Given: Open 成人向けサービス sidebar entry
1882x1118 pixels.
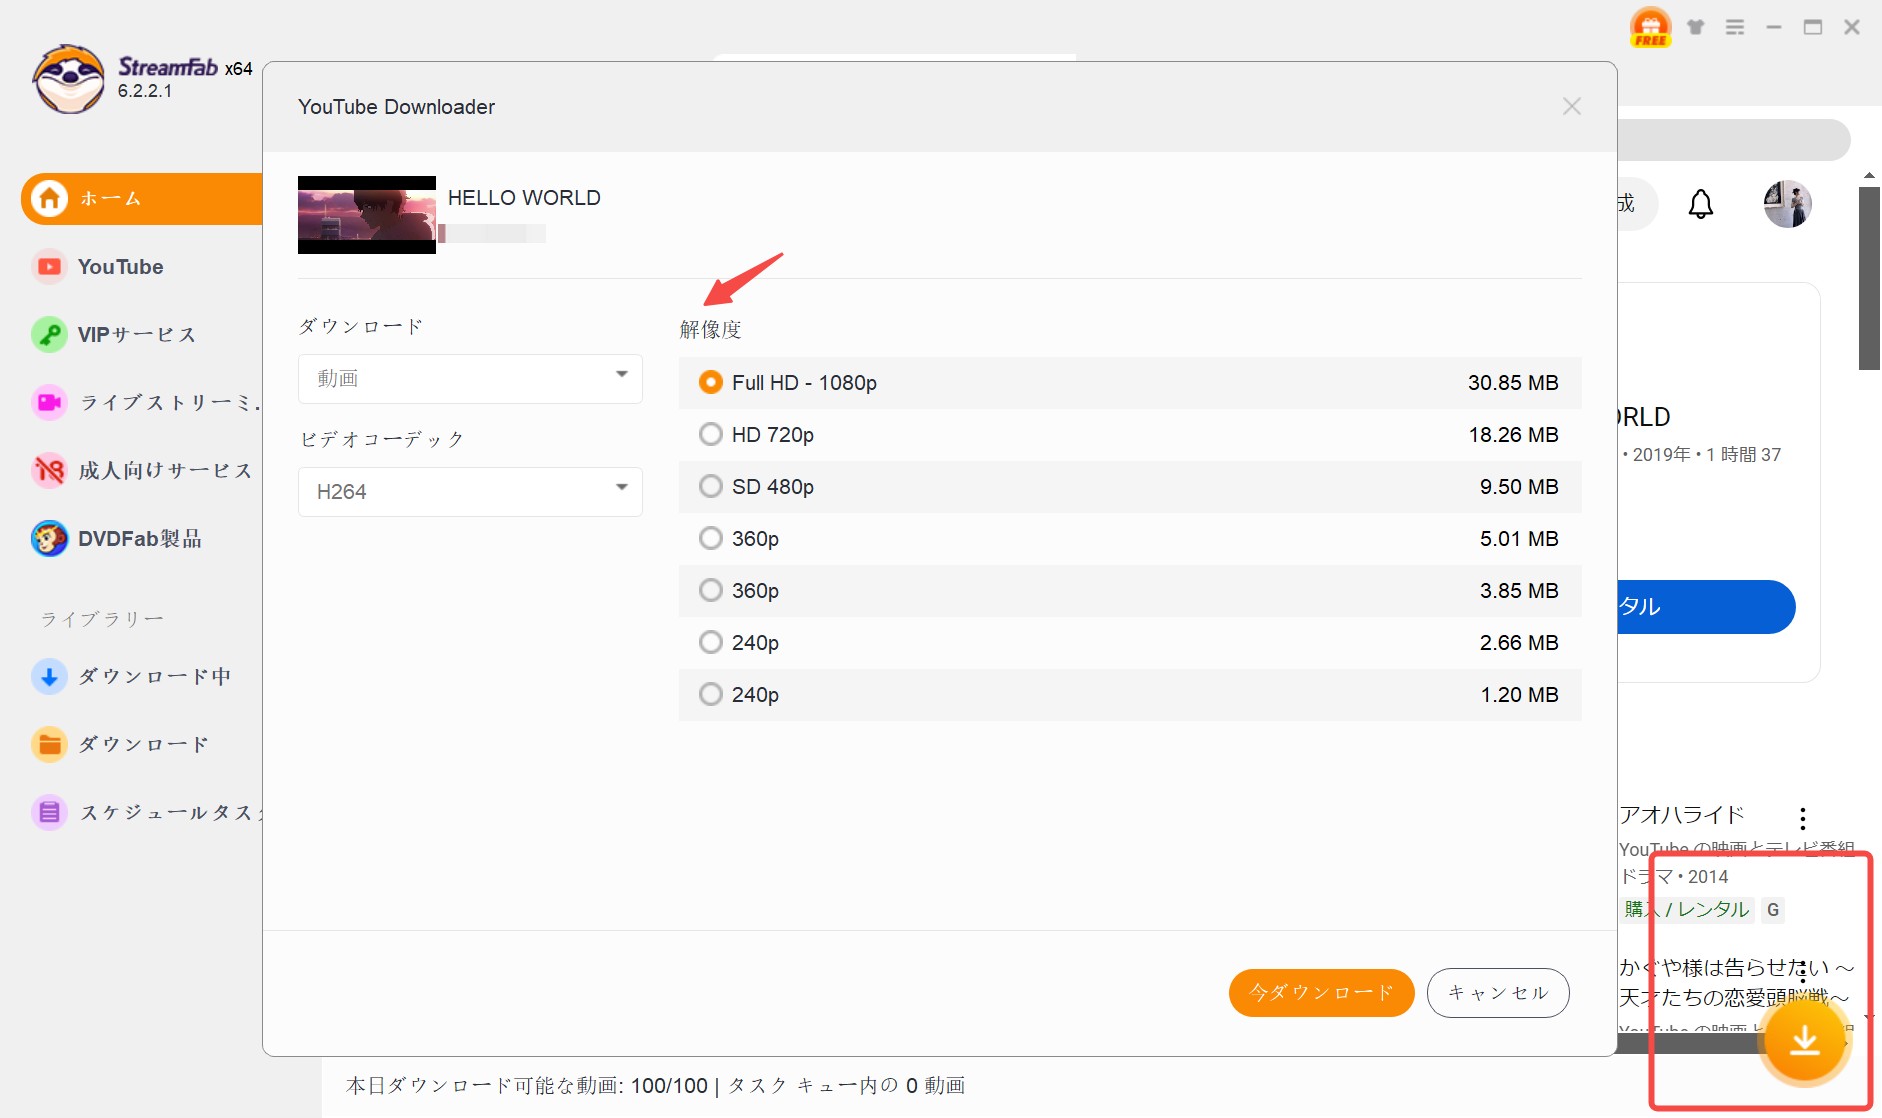Looking at the screenshot, I should coord(141,470).
